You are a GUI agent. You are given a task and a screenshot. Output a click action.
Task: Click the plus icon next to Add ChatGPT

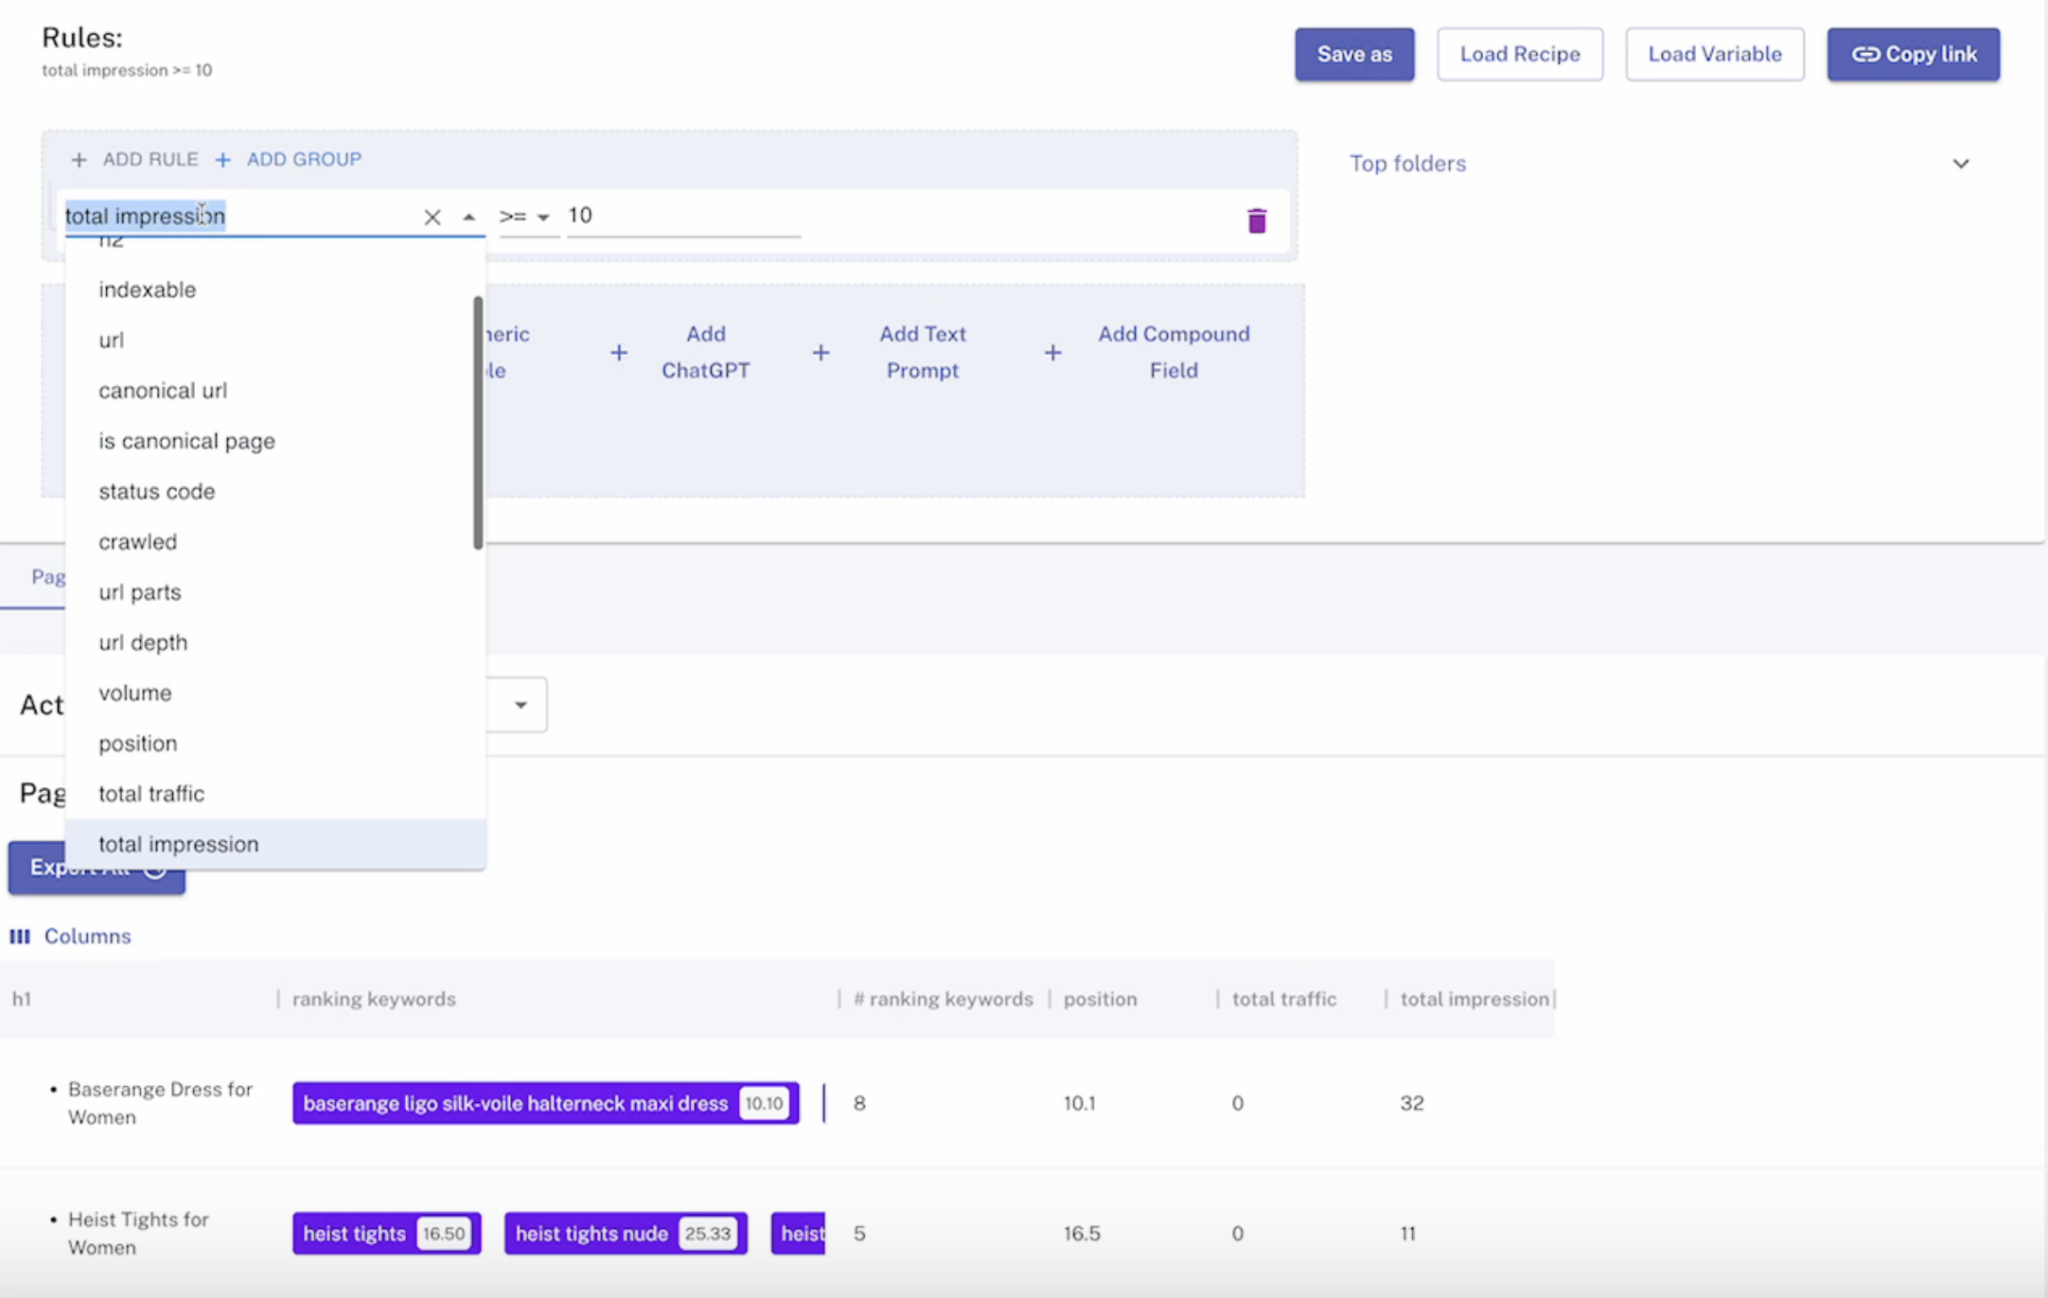[x=619, y=352]
